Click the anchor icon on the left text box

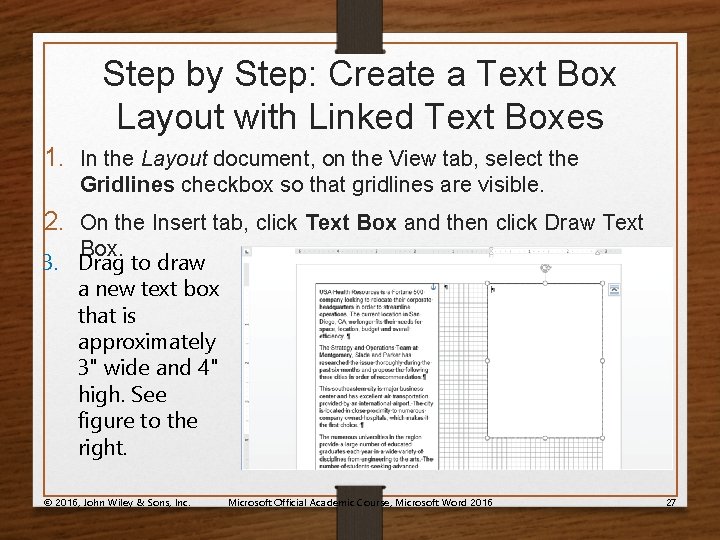433,287
